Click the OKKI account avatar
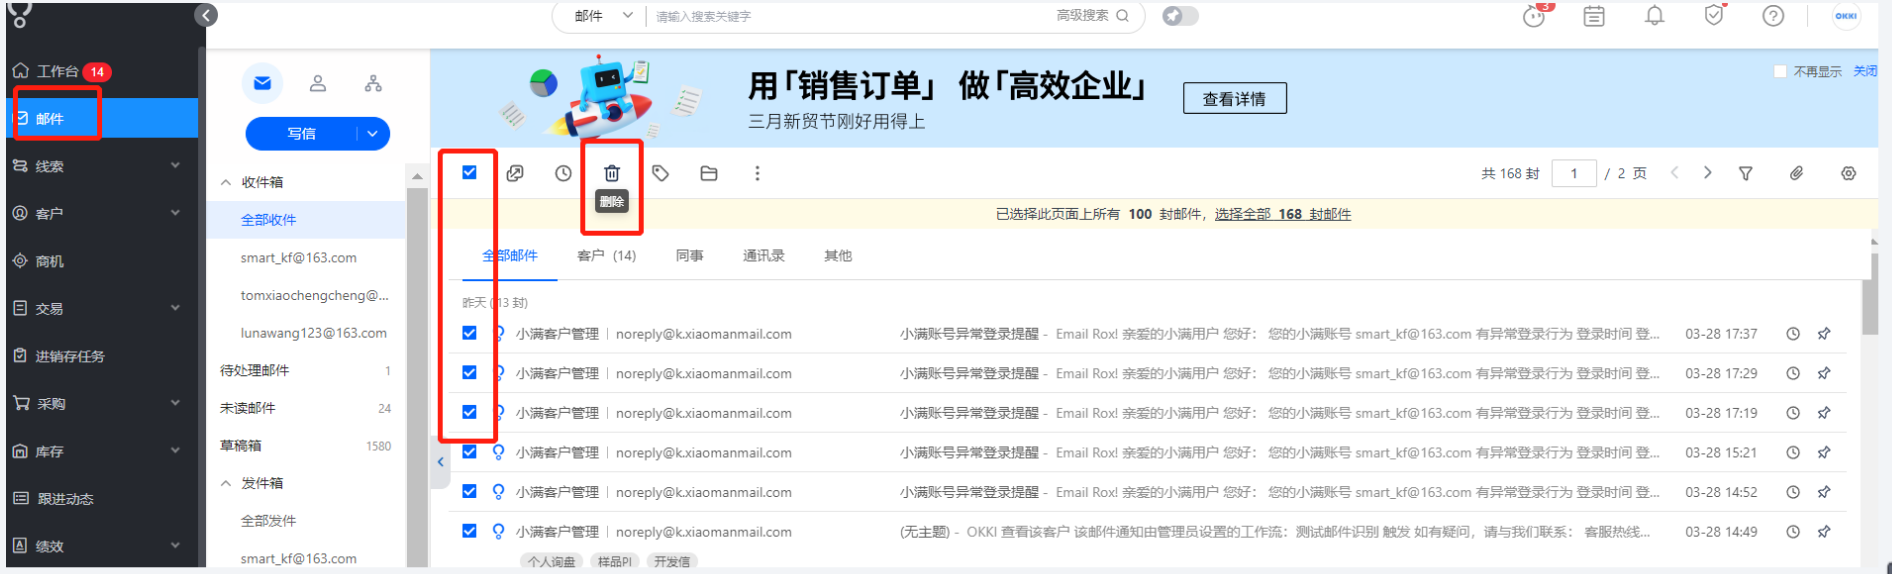 [x=1846, y=16]
